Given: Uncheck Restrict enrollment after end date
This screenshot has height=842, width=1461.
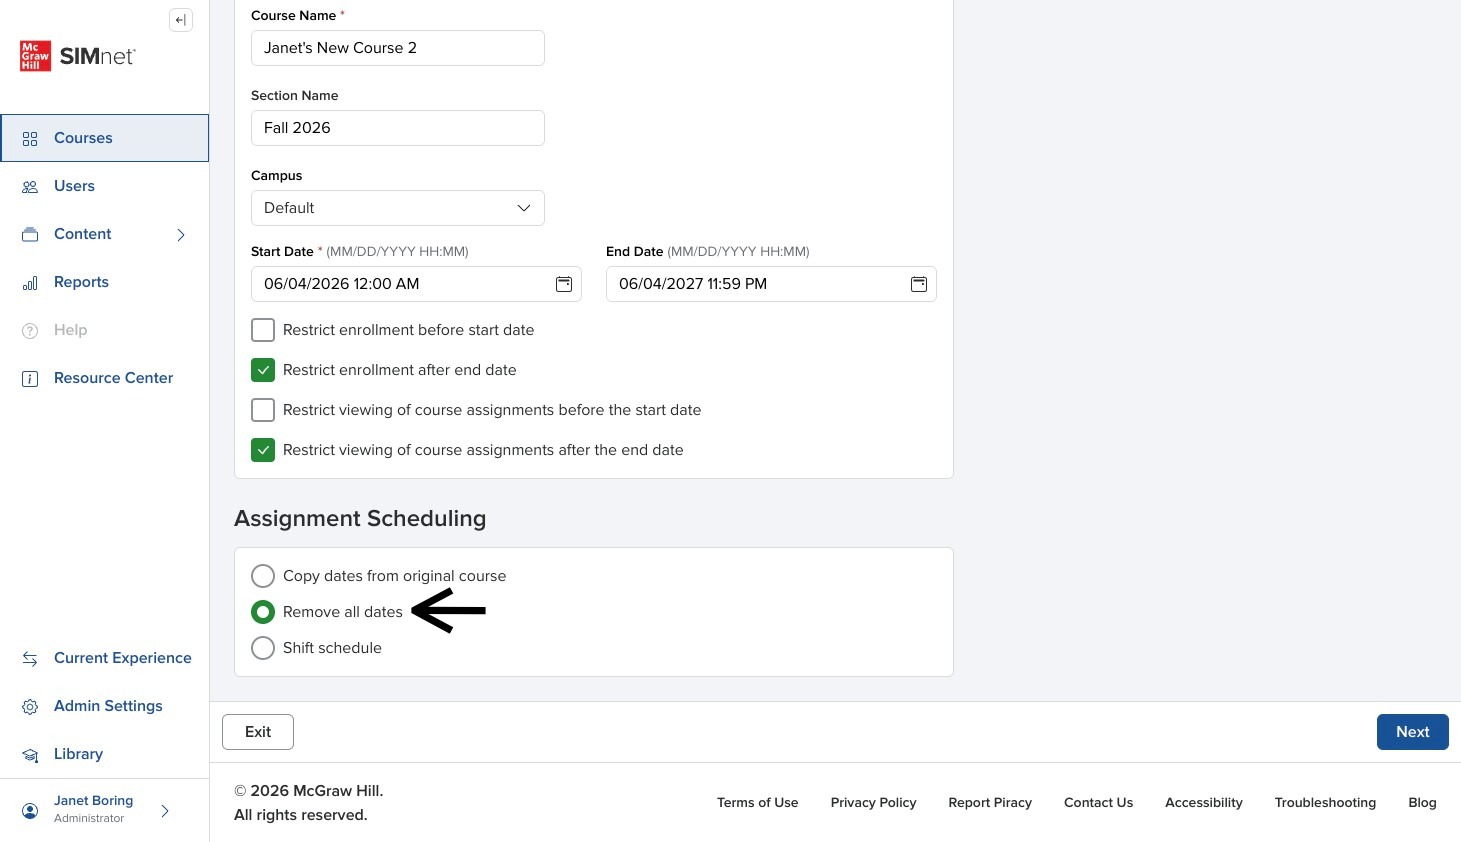Looking at the screenshot, I should pyautogui.click(x=263, y=370).
